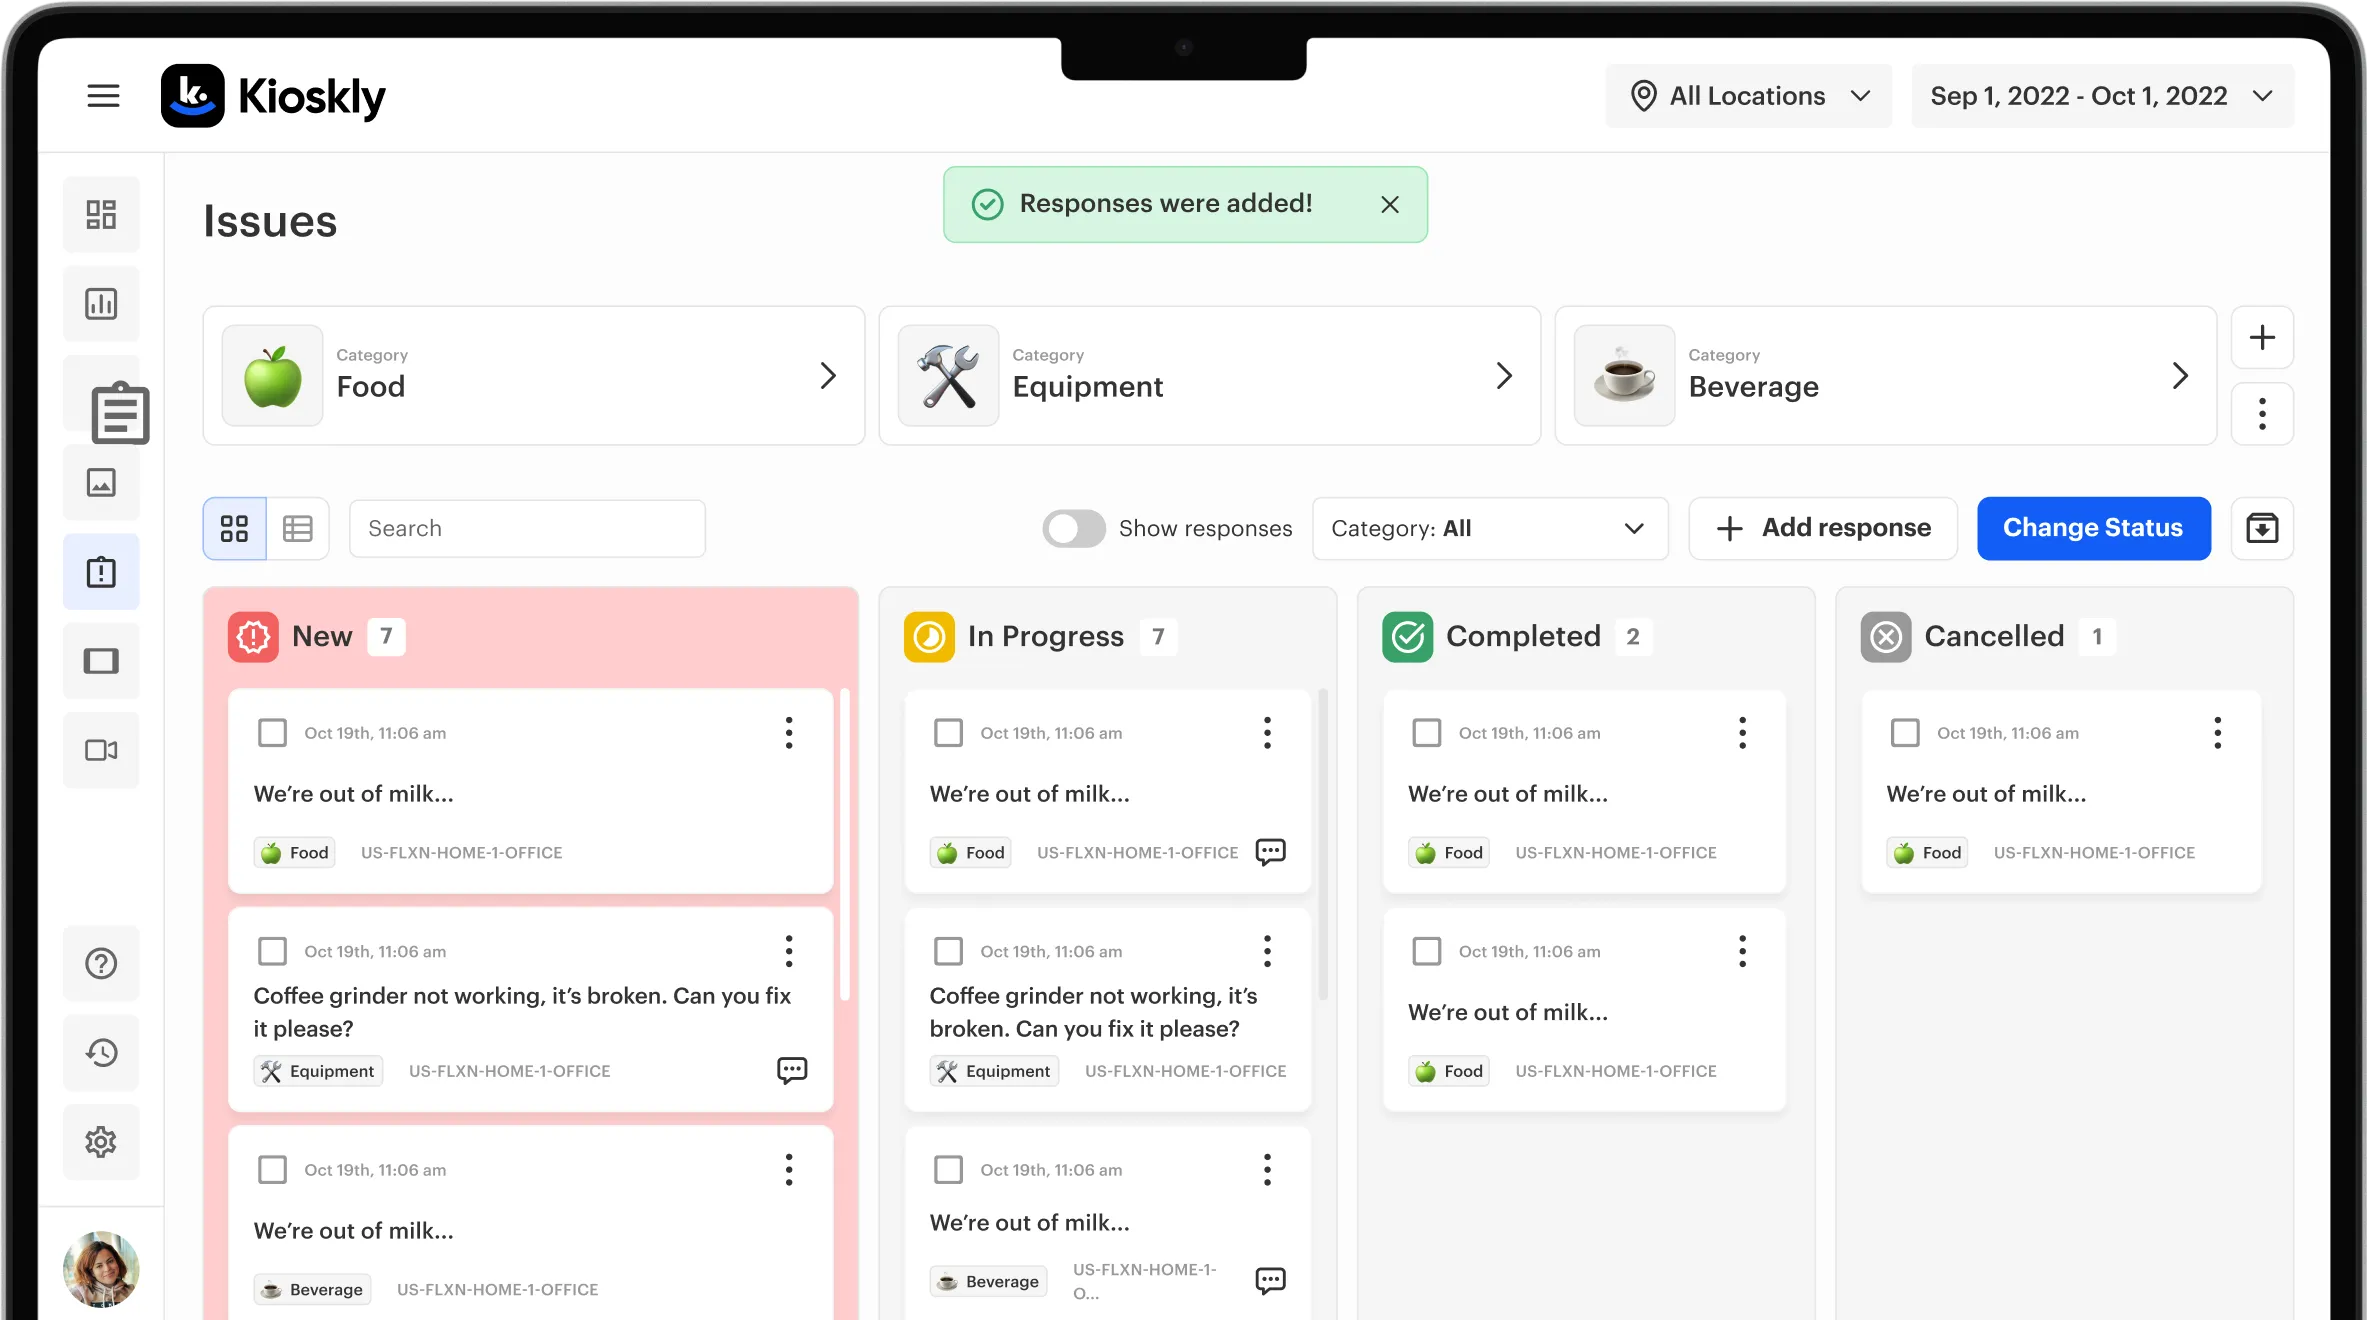Check the first card in New column

click(x=272, y=733)
